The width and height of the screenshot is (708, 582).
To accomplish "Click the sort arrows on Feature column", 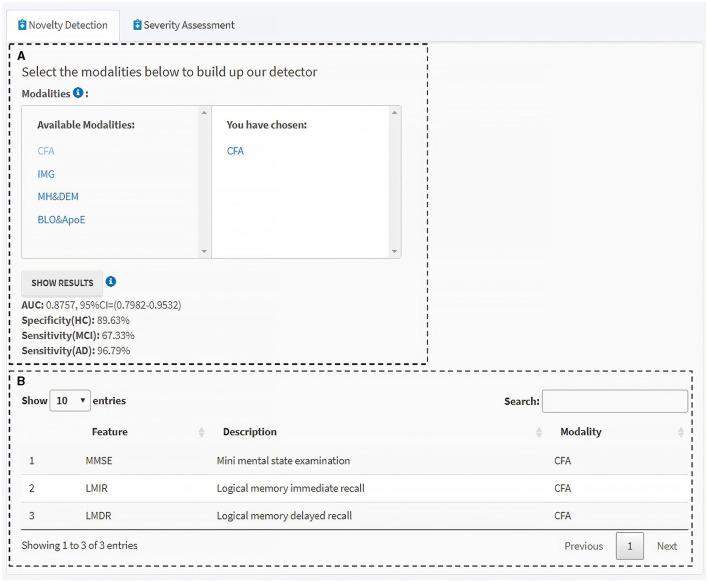I will (x=201, y=432).
